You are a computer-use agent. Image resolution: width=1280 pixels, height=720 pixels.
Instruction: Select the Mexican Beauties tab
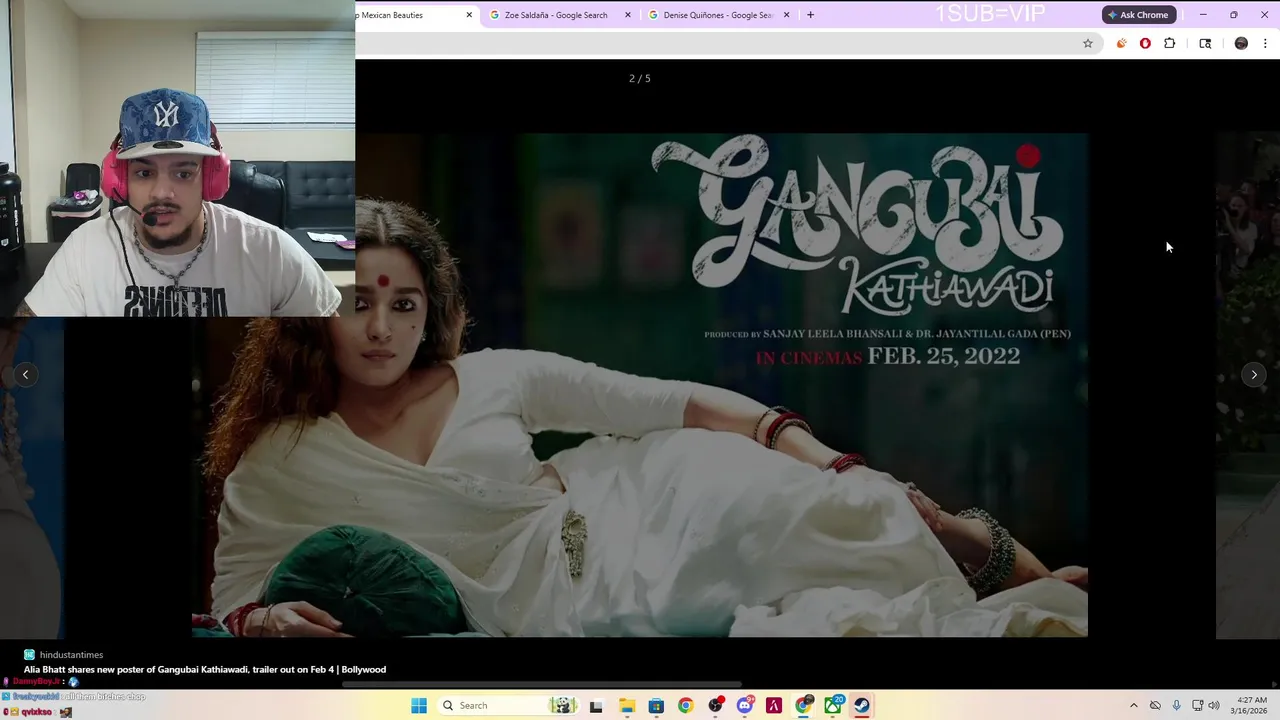410,15
